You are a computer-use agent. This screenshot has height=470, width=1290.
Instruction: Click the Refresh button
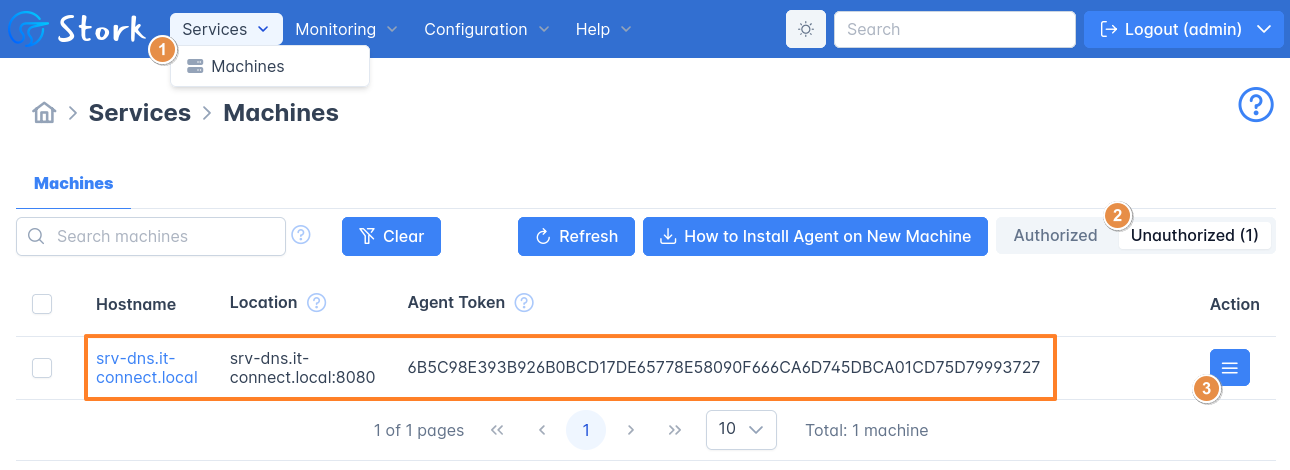pyautogui.click(x=576, y=236)
